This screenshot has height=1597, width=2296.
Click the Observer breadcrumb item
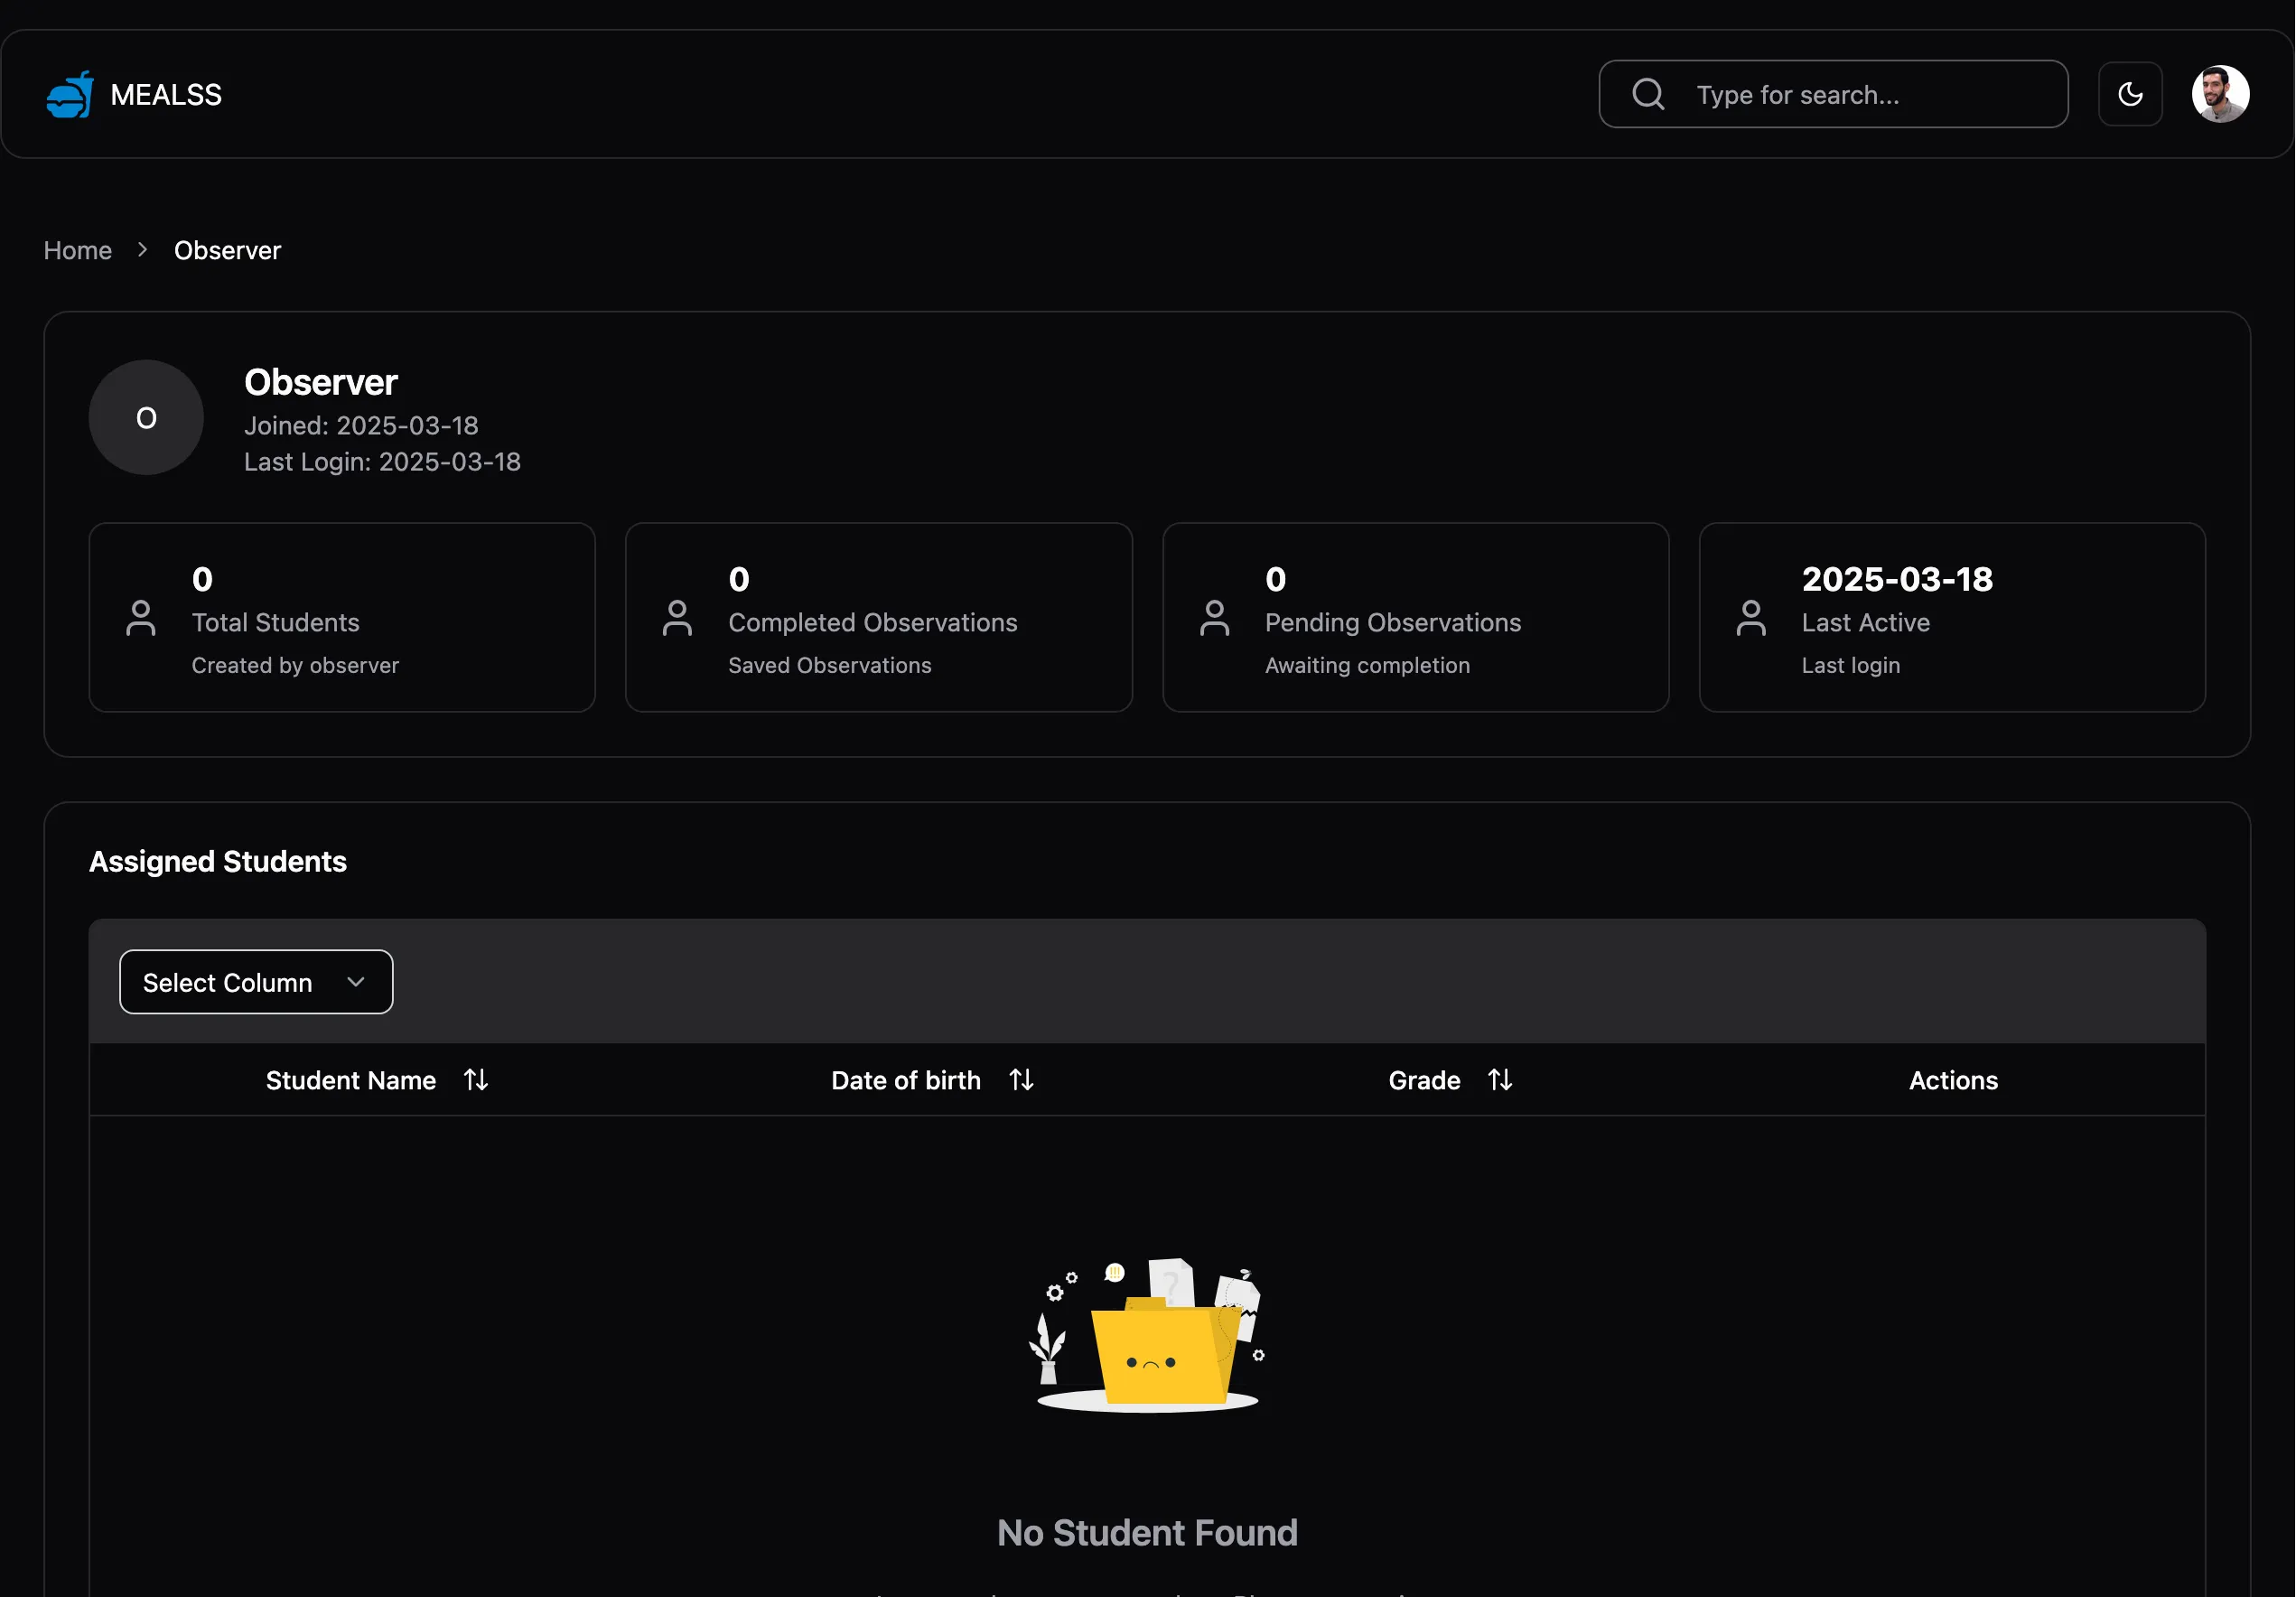coord(227,250)
